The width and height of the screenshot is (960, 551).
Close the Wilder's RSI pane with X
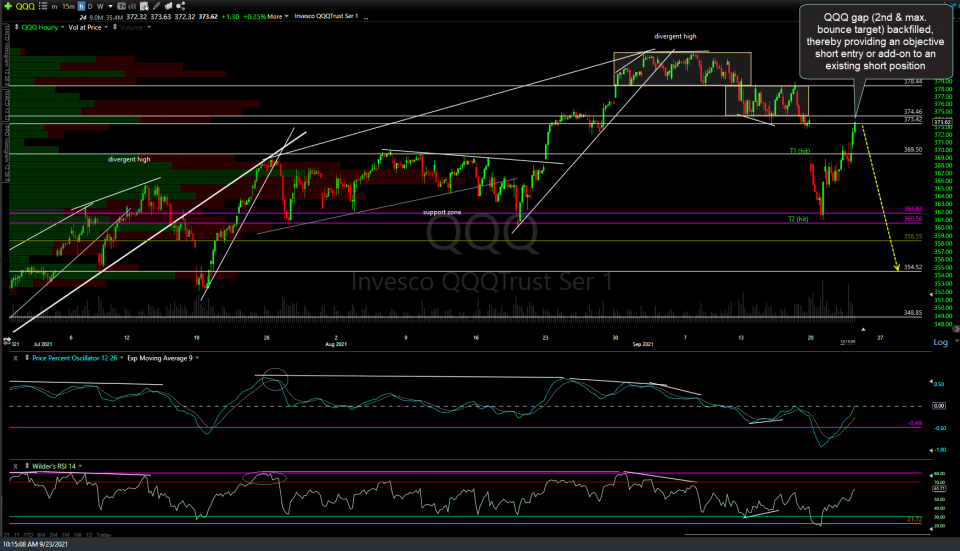point(15,466)
